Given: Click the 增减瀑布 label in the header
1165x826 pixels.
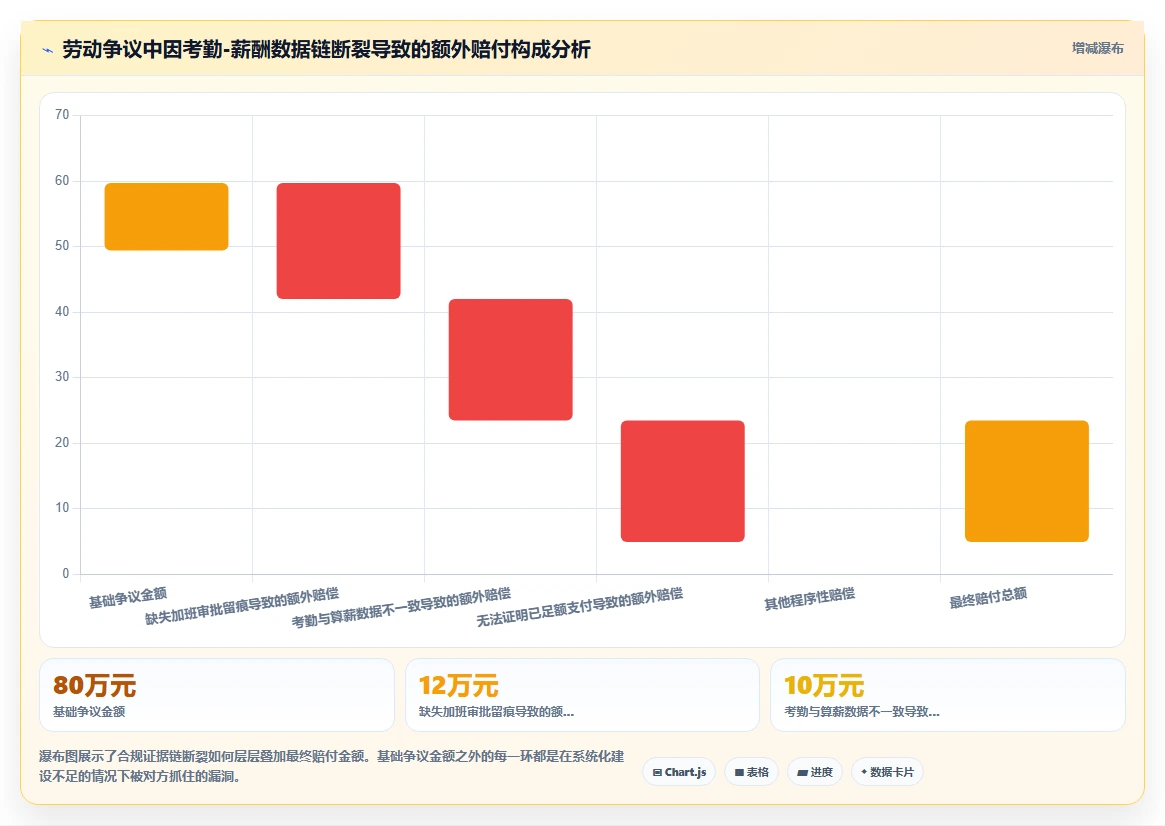Looking at the screenshot, I should (x=1097, y=48).
